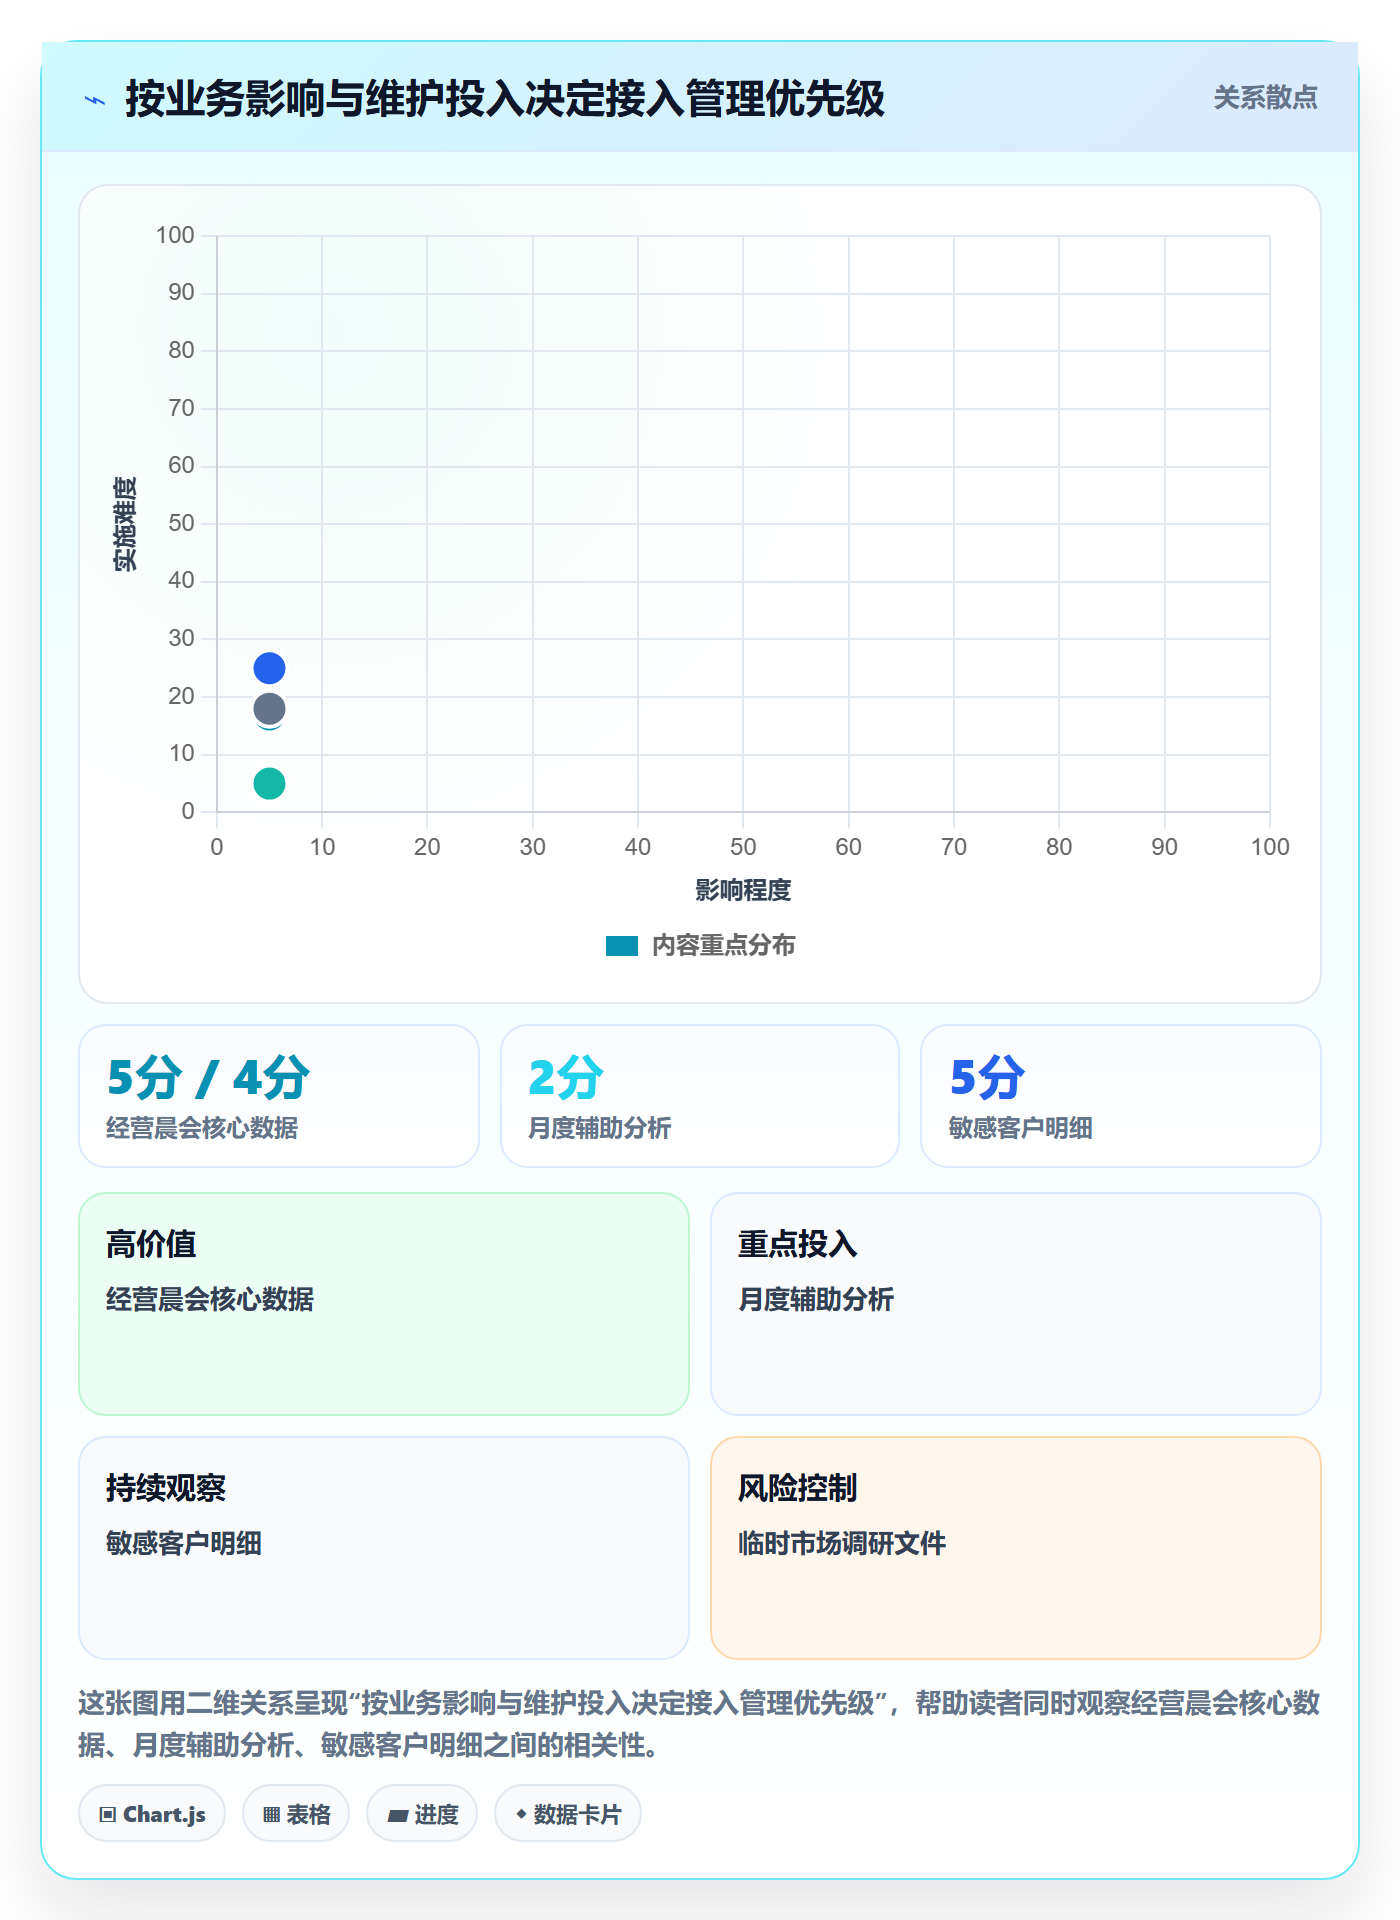Select the 2分 月度辅助分析 card
1400x1920 pixels.
tap(700, 1096)
